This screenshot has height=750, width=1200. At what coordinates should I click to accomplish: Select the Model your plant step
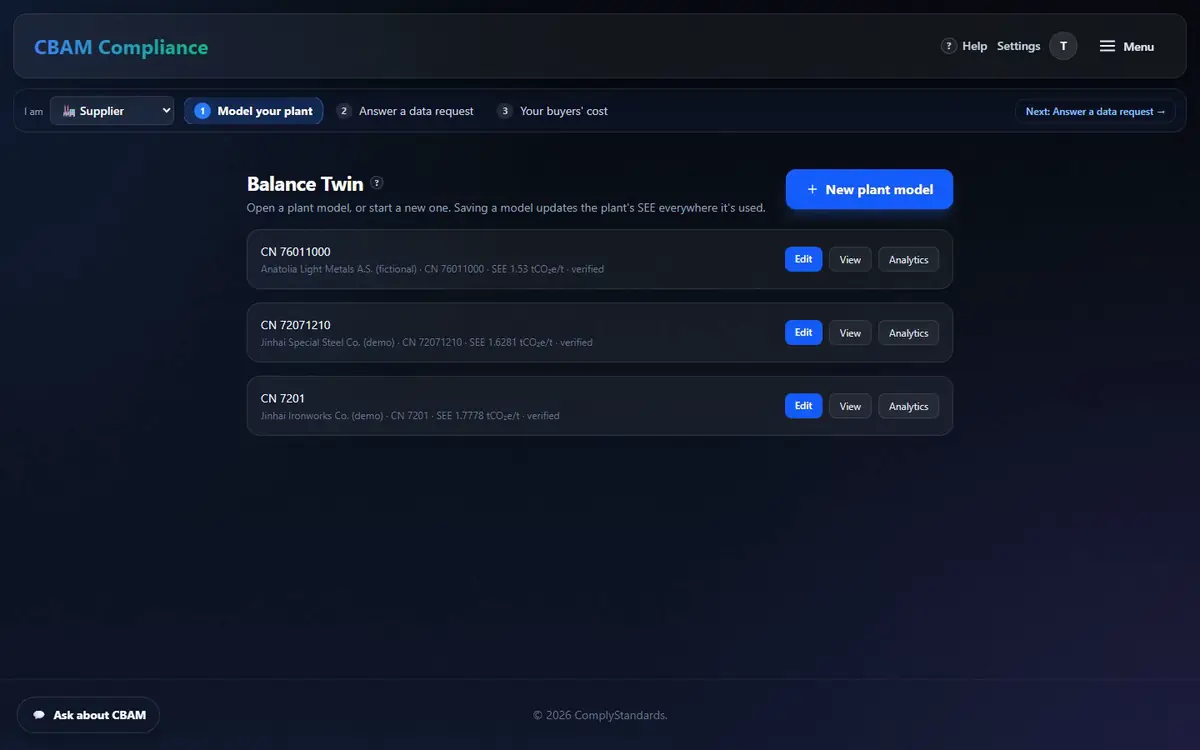[254, 111]
